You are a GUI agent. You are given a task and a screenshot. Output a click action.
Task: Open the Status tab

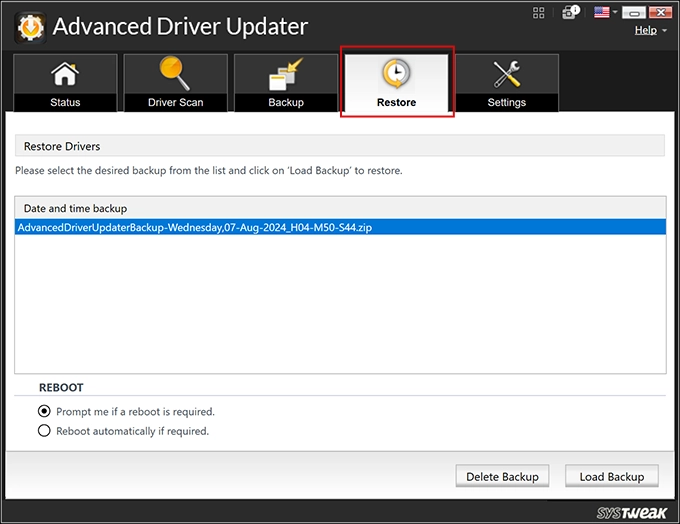[65, 83]
